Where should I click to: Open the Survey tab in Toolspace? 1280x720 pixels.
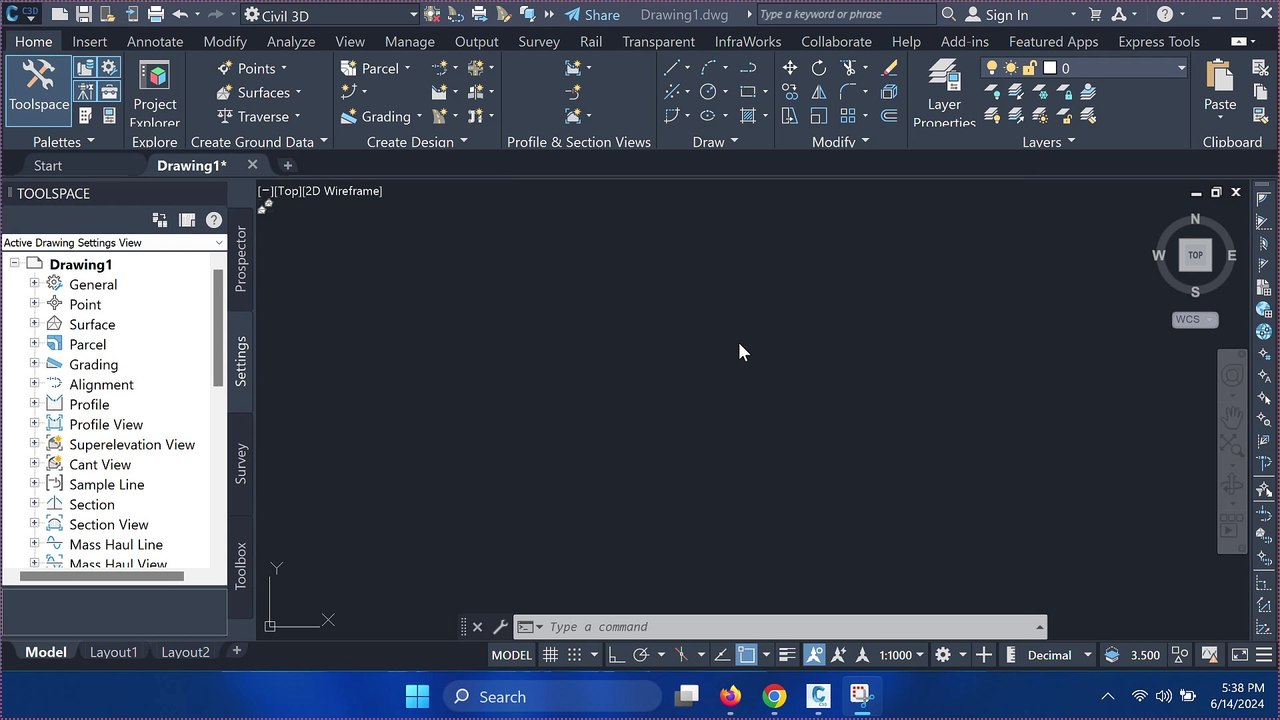pos(241,463)
